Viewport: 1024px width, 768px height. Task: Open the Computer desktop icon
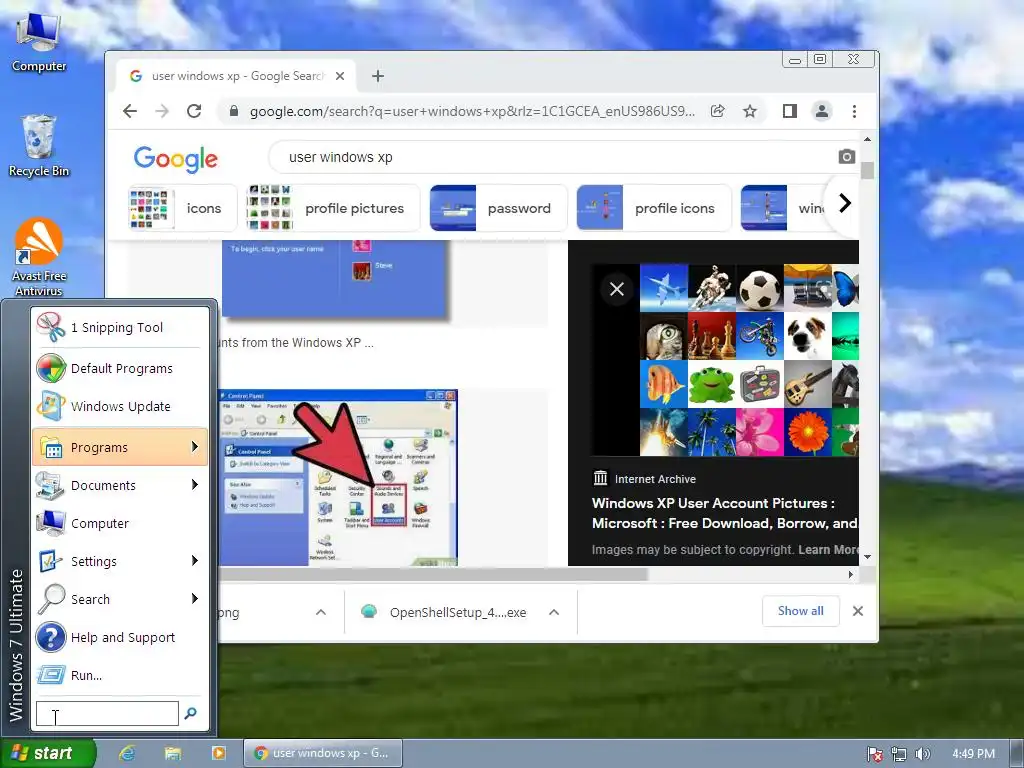(39, 41)
